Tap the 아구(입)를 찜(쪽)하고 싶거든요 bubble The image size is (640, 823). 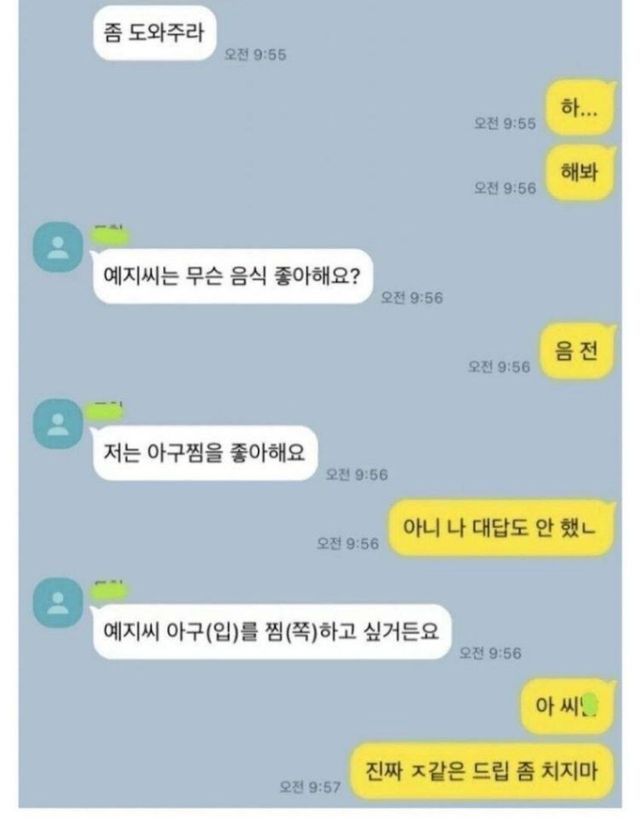(x=271, y=631)
